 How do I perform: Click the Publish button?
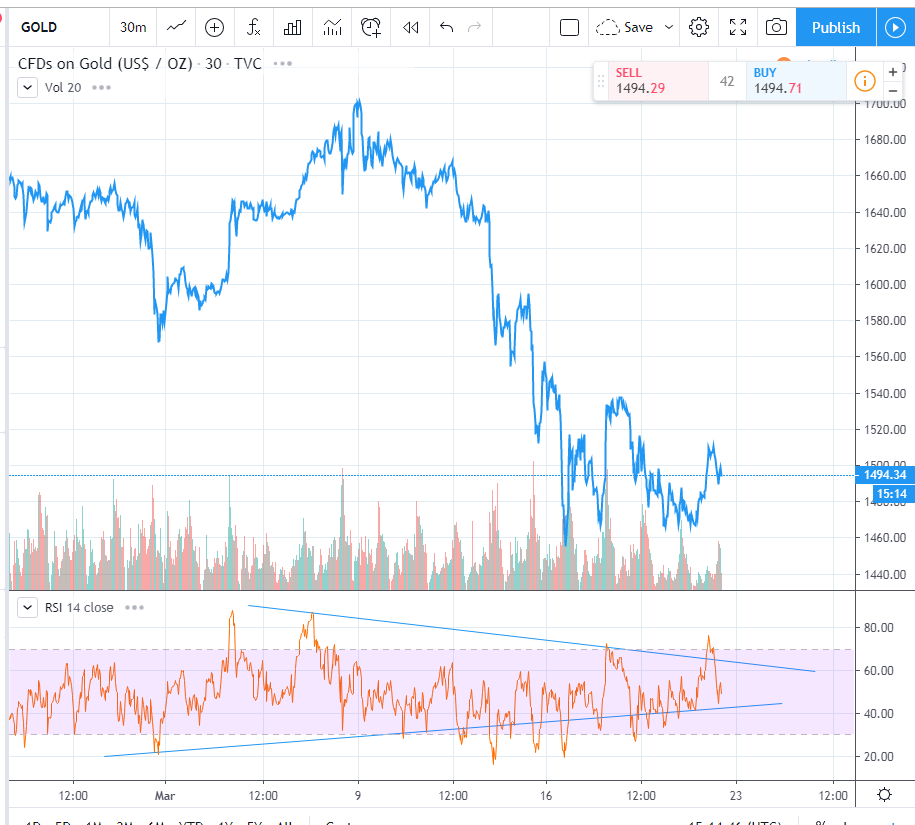click(836, 27)
